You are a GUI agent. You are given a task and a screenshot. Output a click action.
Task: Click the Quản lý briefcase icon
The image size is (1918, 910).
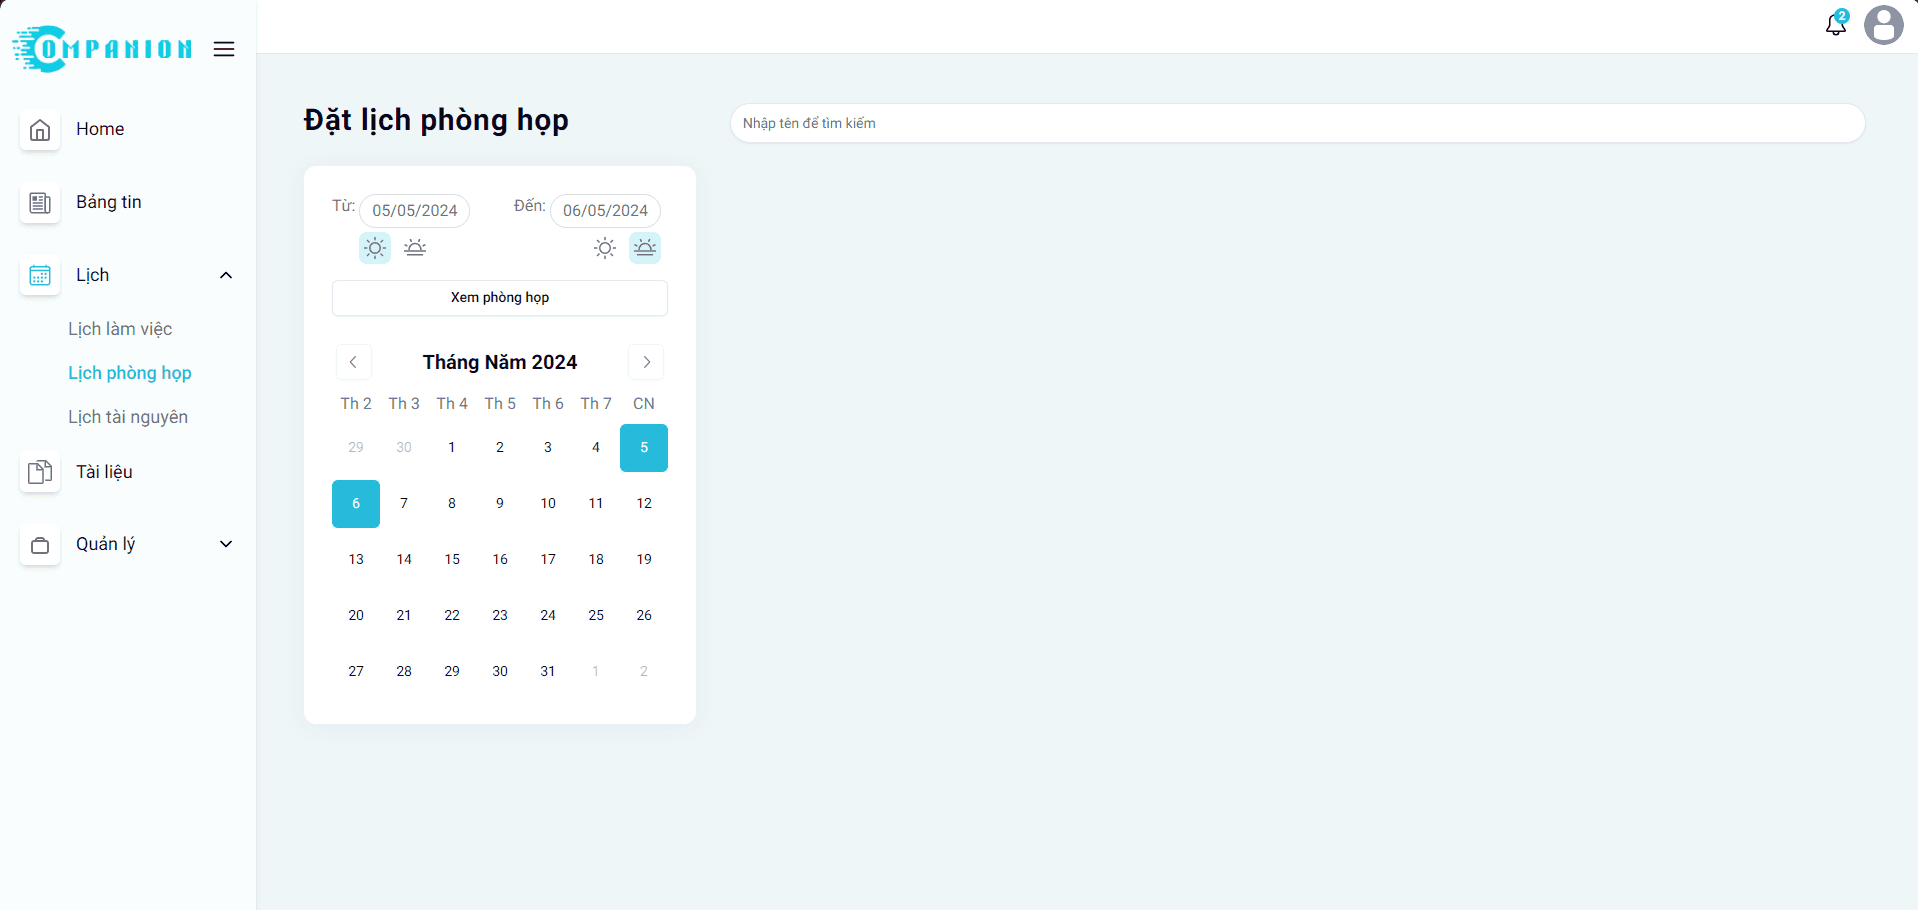[40, 545]
